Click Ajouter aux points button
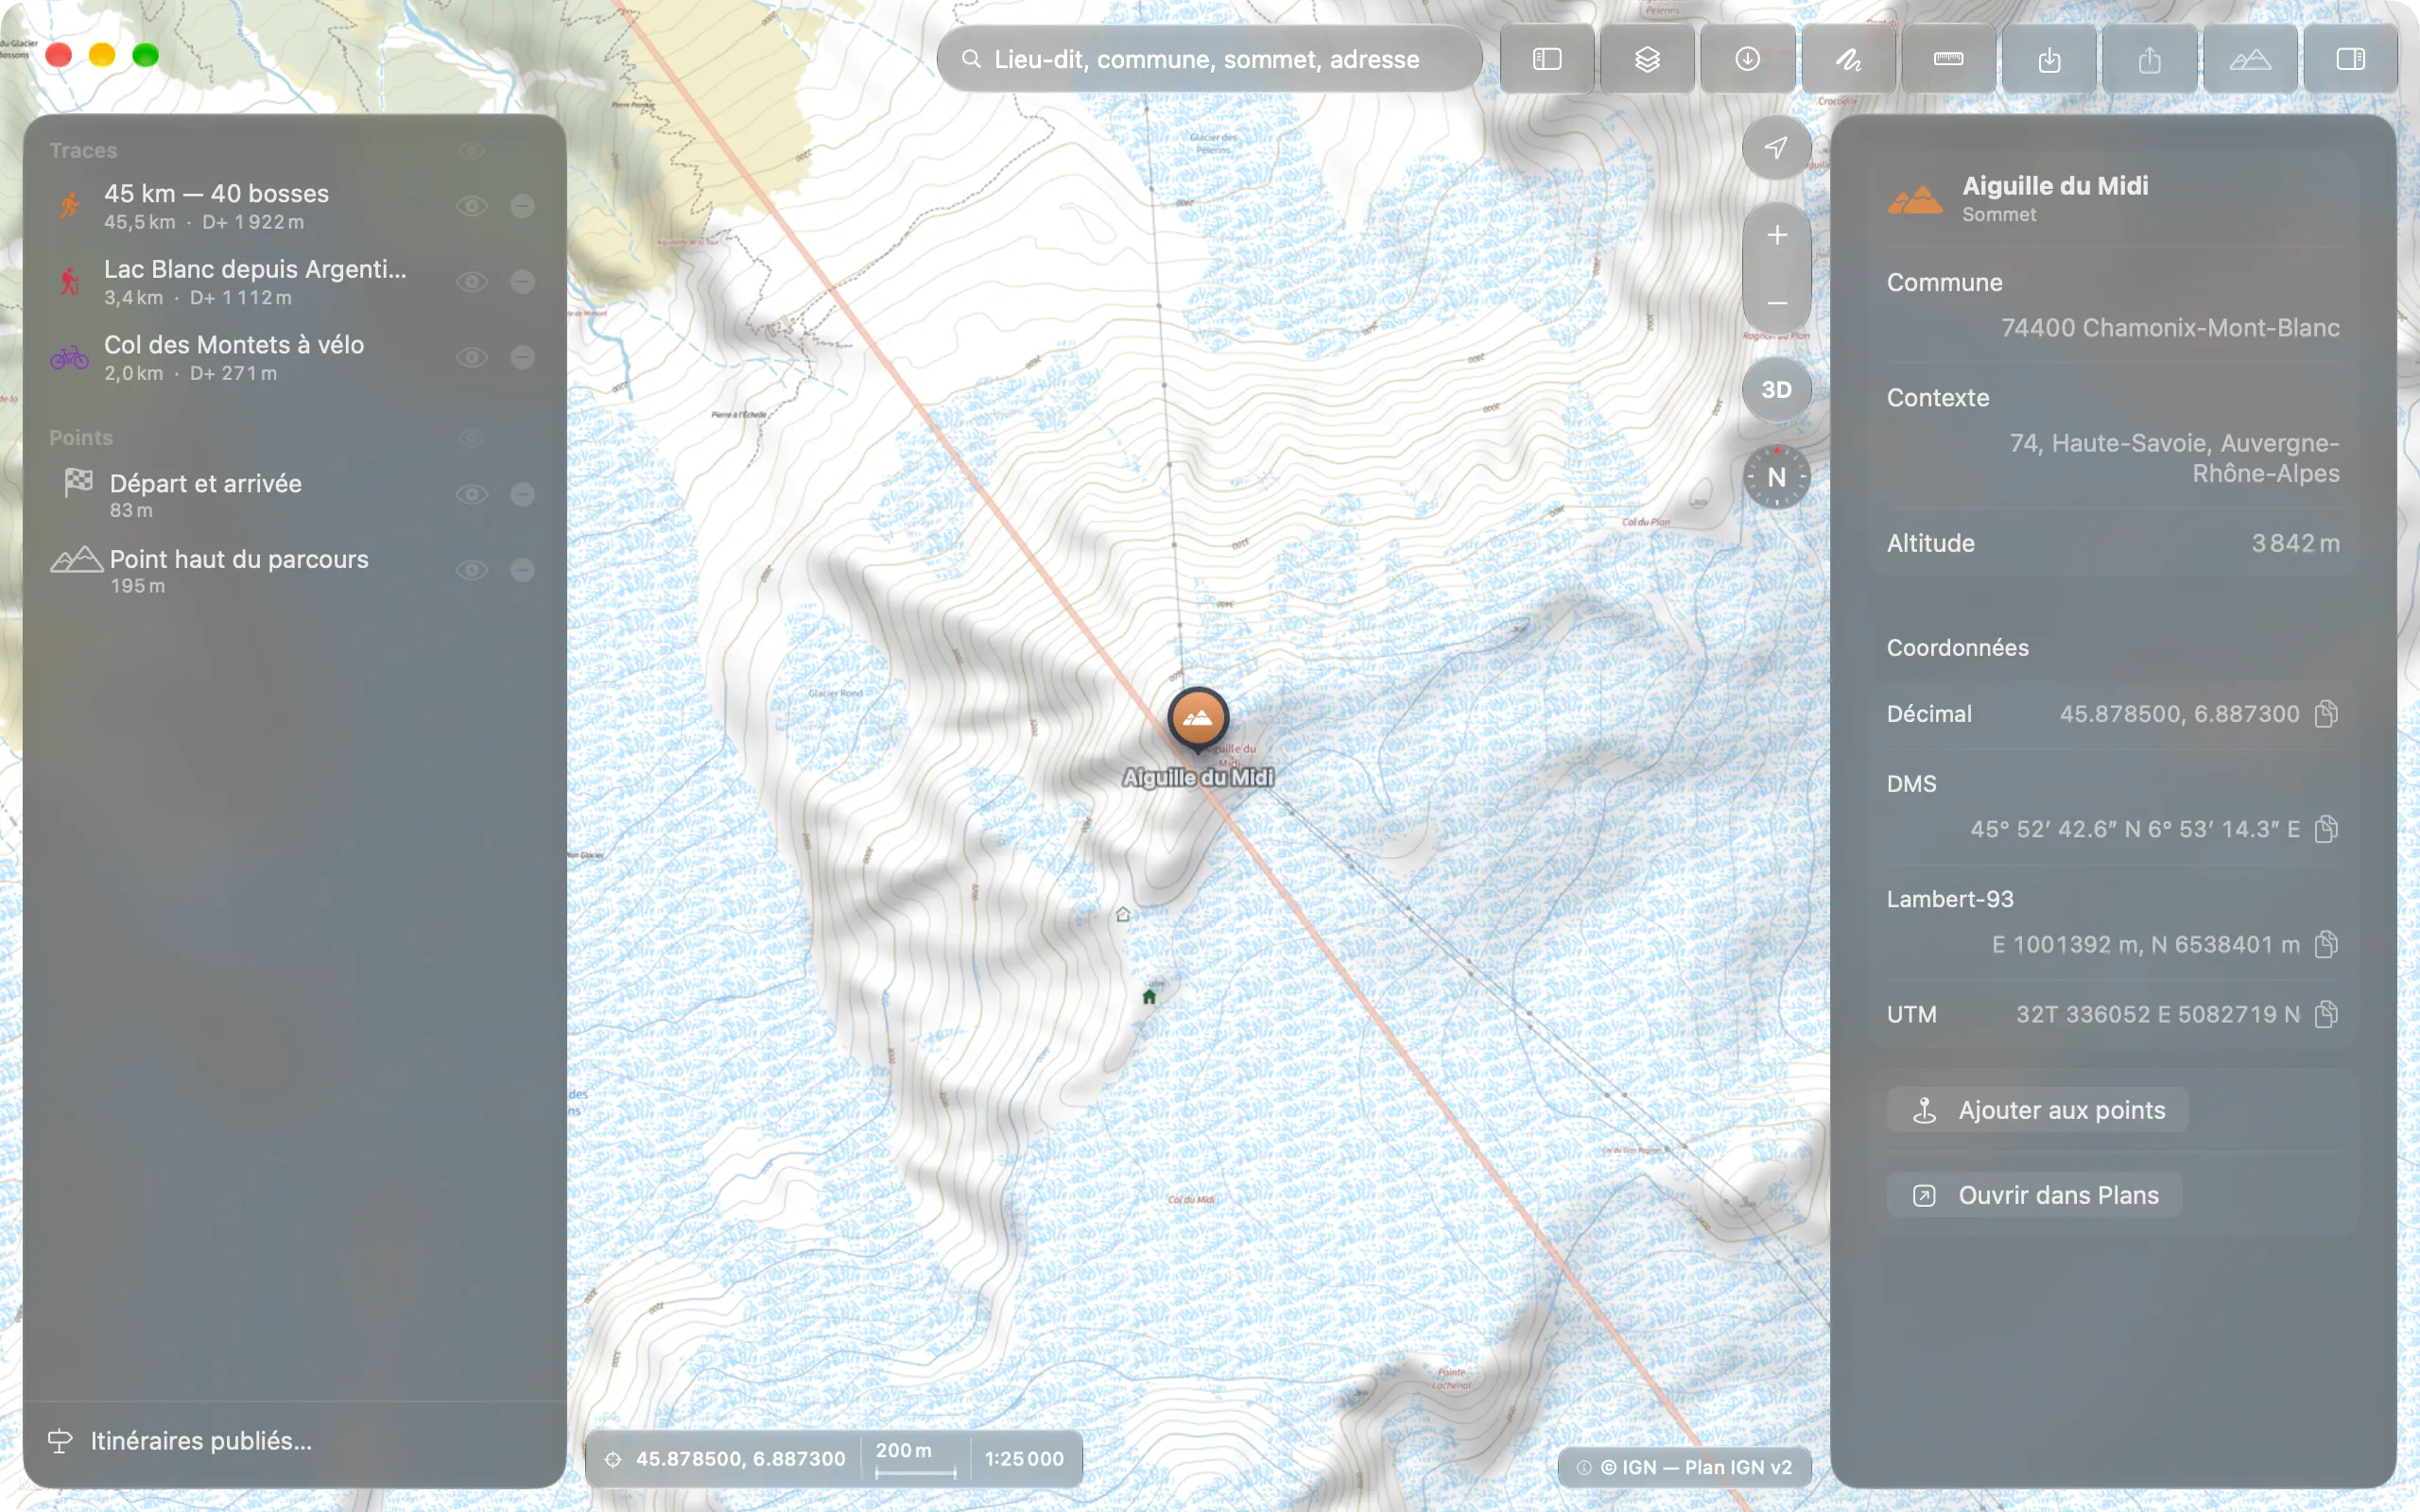This screenshot has width=2420, height=1512. coord(2037,1110)
